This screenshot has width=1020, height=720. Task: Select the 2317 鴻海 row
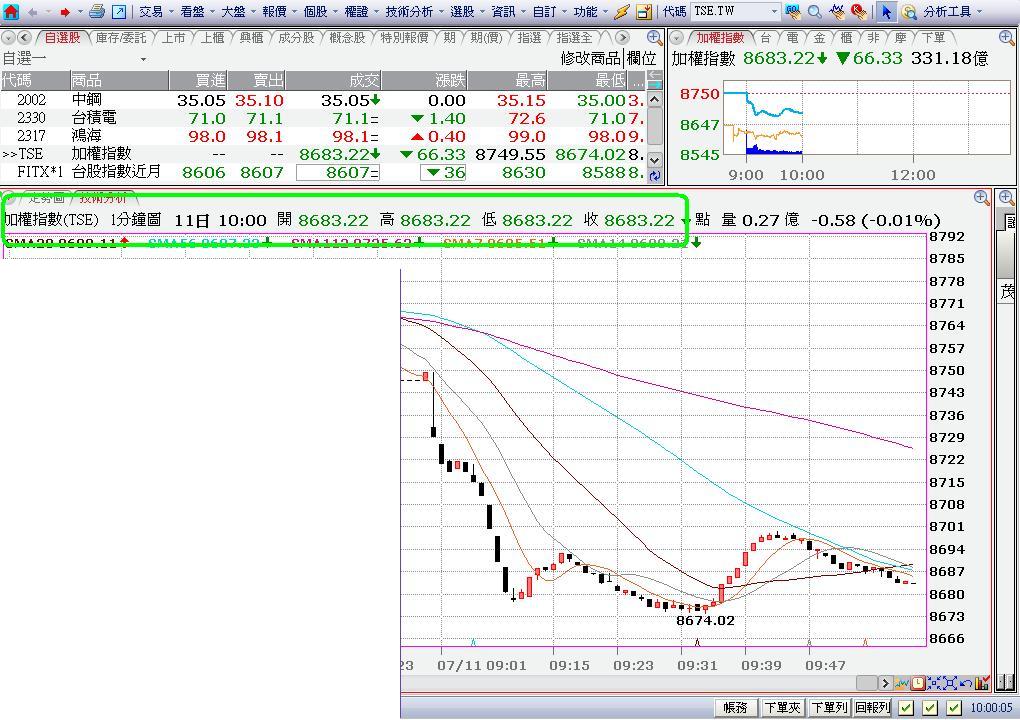[x=323, y=136]
